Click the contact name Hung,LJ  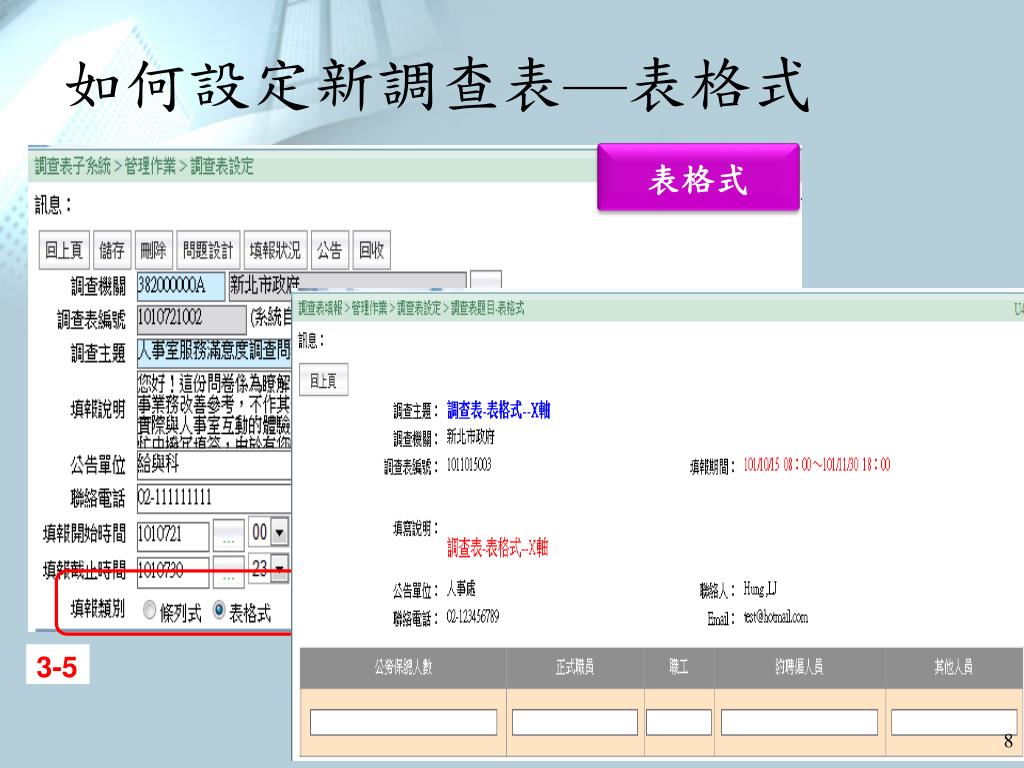[x=760, y=590]
